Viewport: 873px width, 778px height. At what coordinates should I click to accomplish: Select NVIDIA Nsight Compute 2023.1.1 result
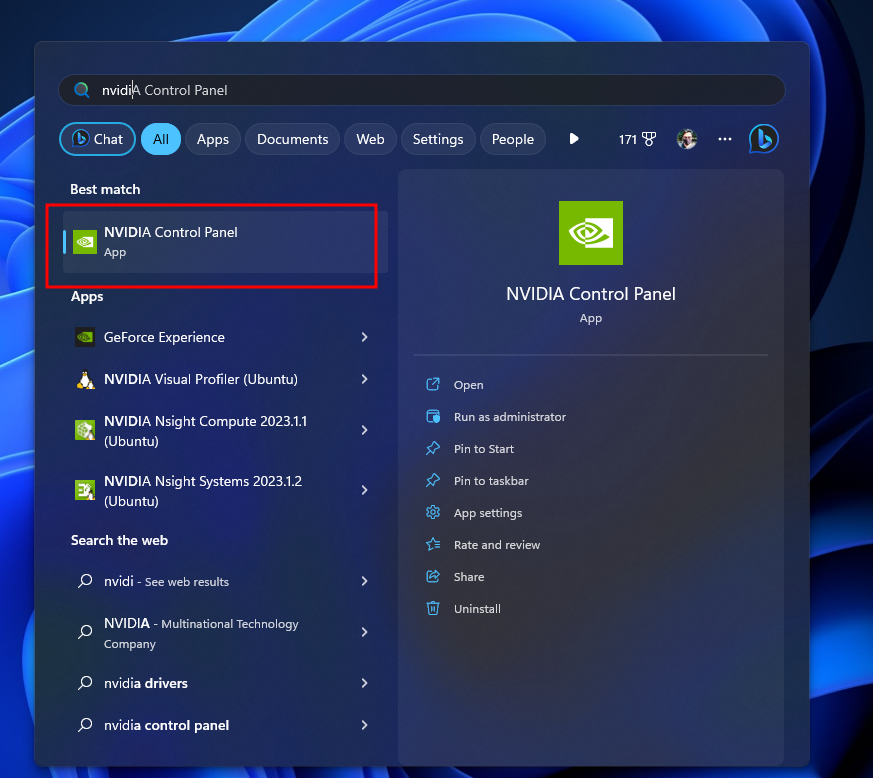[205, 430]
